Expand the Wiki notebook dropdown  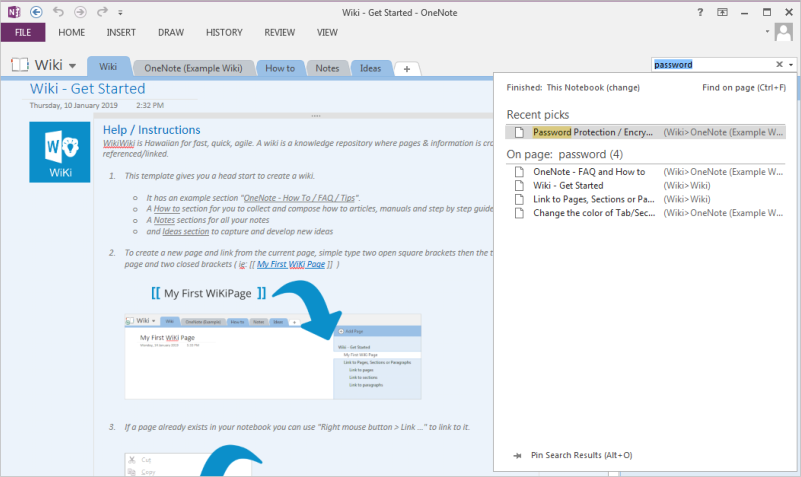(x=73, y=66)
